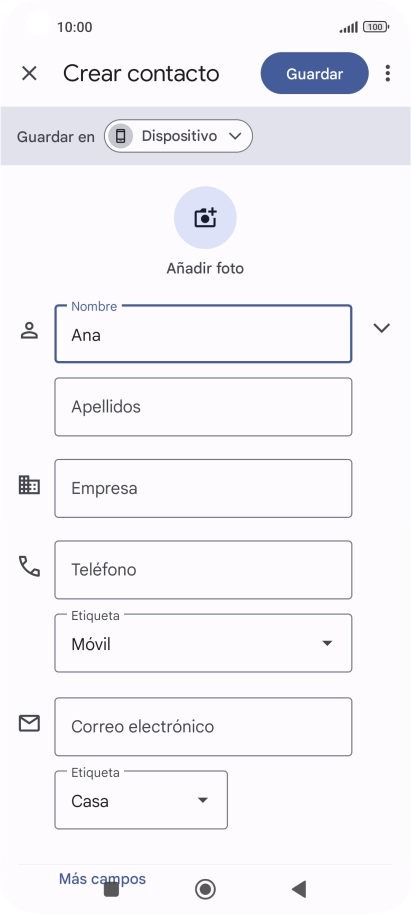Open the Más campos link
Screen dimensions: 411x914
(x=102, y=878)
